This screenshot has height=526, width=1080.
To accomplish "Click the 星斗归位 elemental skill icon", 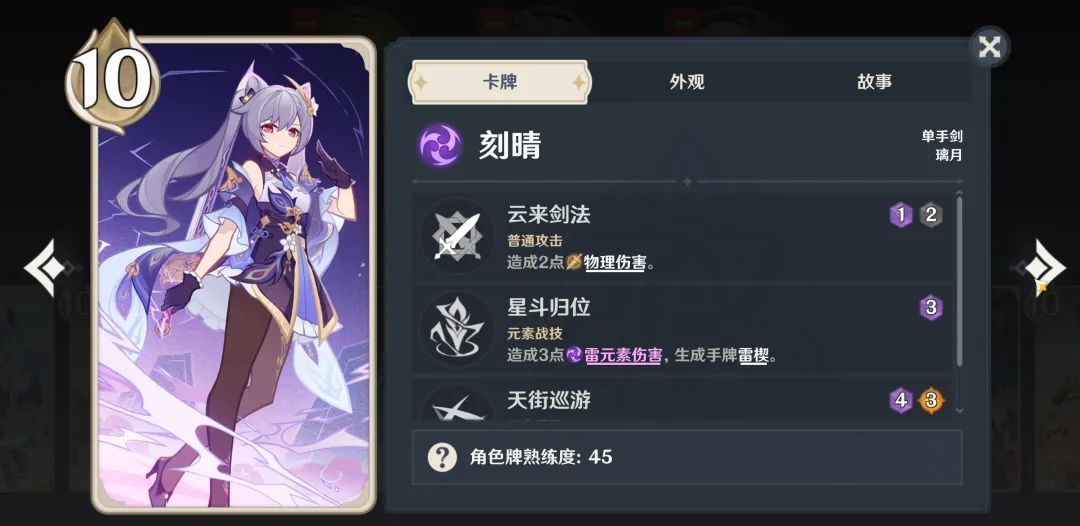I will coord(457,328).
